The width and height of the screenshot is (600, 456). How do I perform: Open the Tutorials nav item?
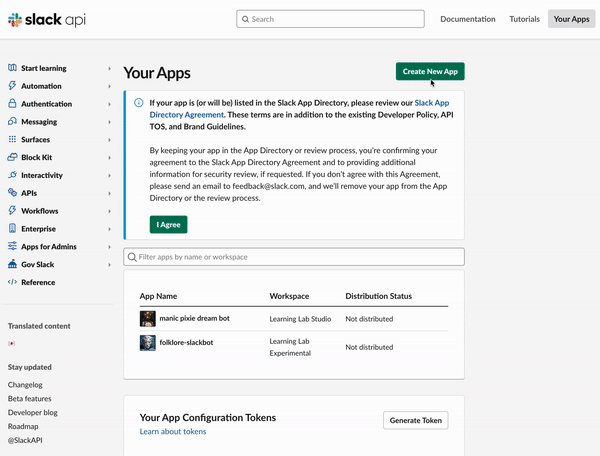pyautogui.click(x=524, y=19)
